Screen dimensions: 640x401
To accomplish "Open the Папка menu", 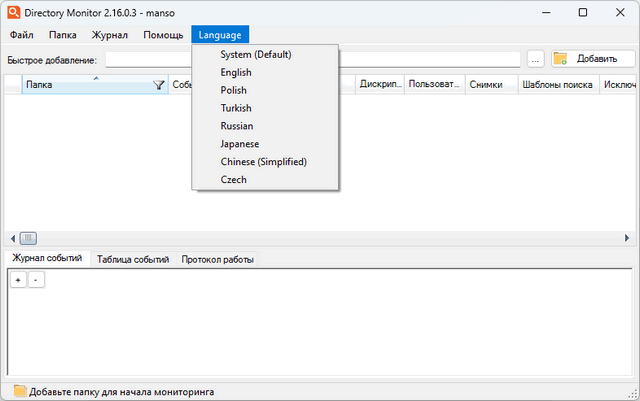I will coord(62,35).
